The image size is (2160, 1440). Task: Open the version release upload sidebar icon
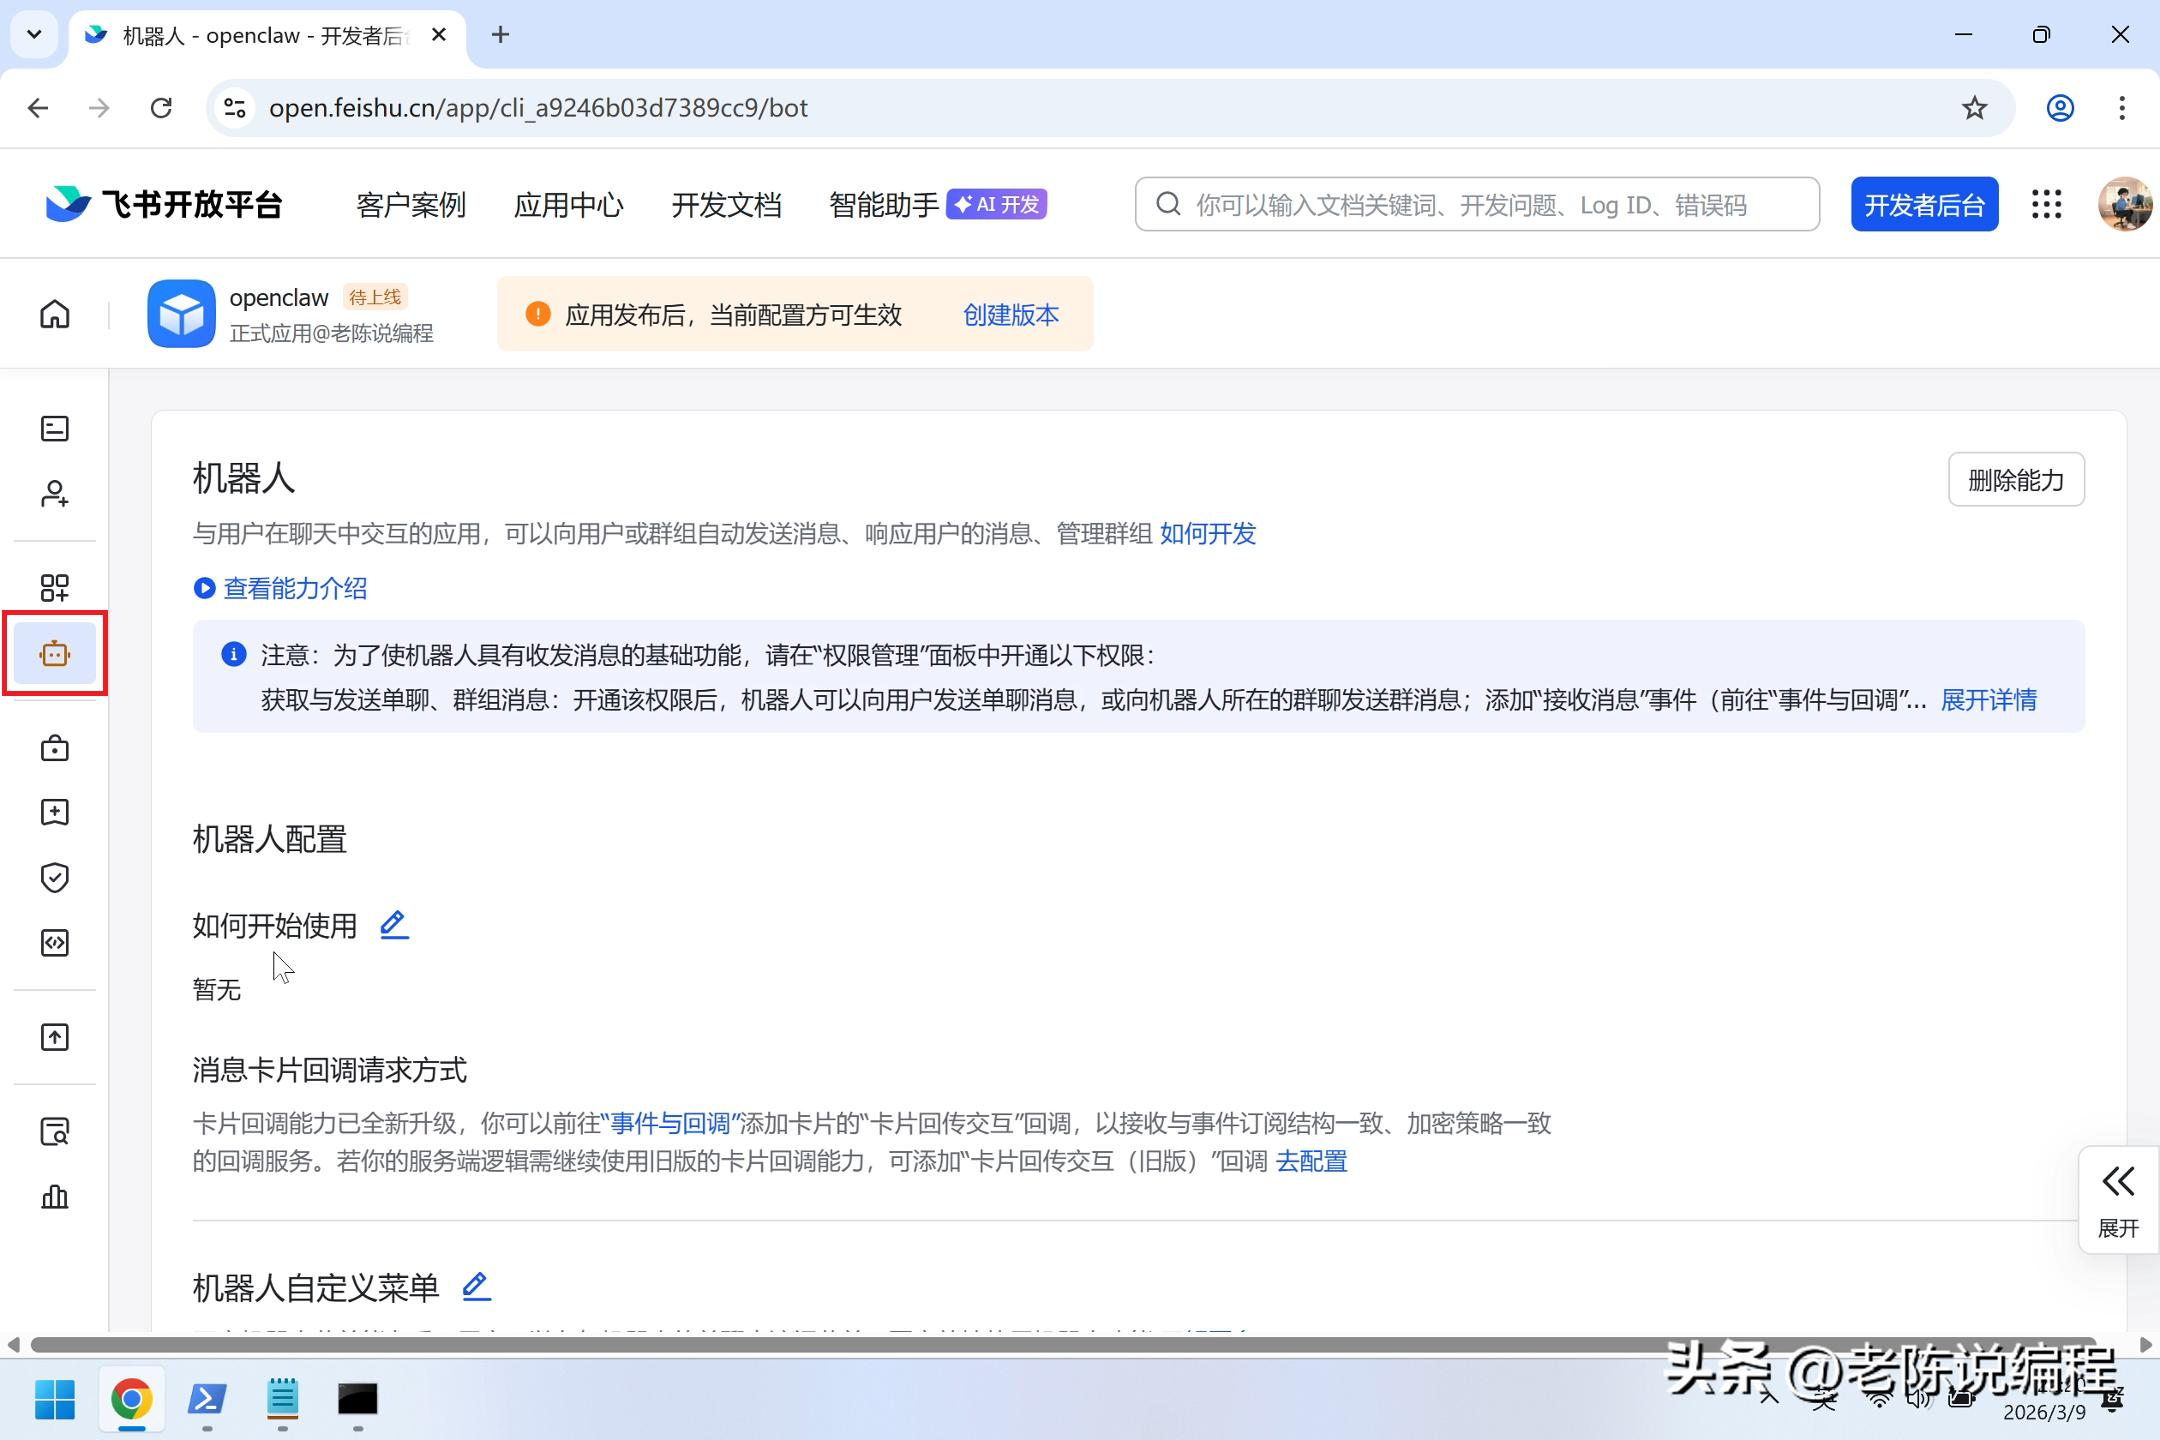[55, 1037]
